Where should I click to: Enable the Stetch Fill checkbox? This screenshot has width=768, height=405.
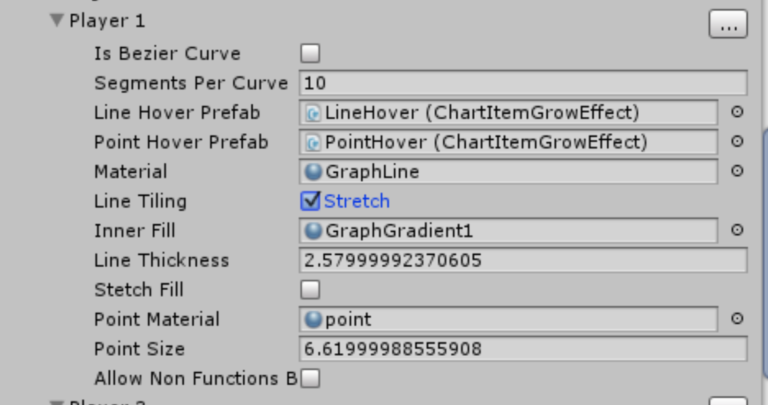point(310,289)
